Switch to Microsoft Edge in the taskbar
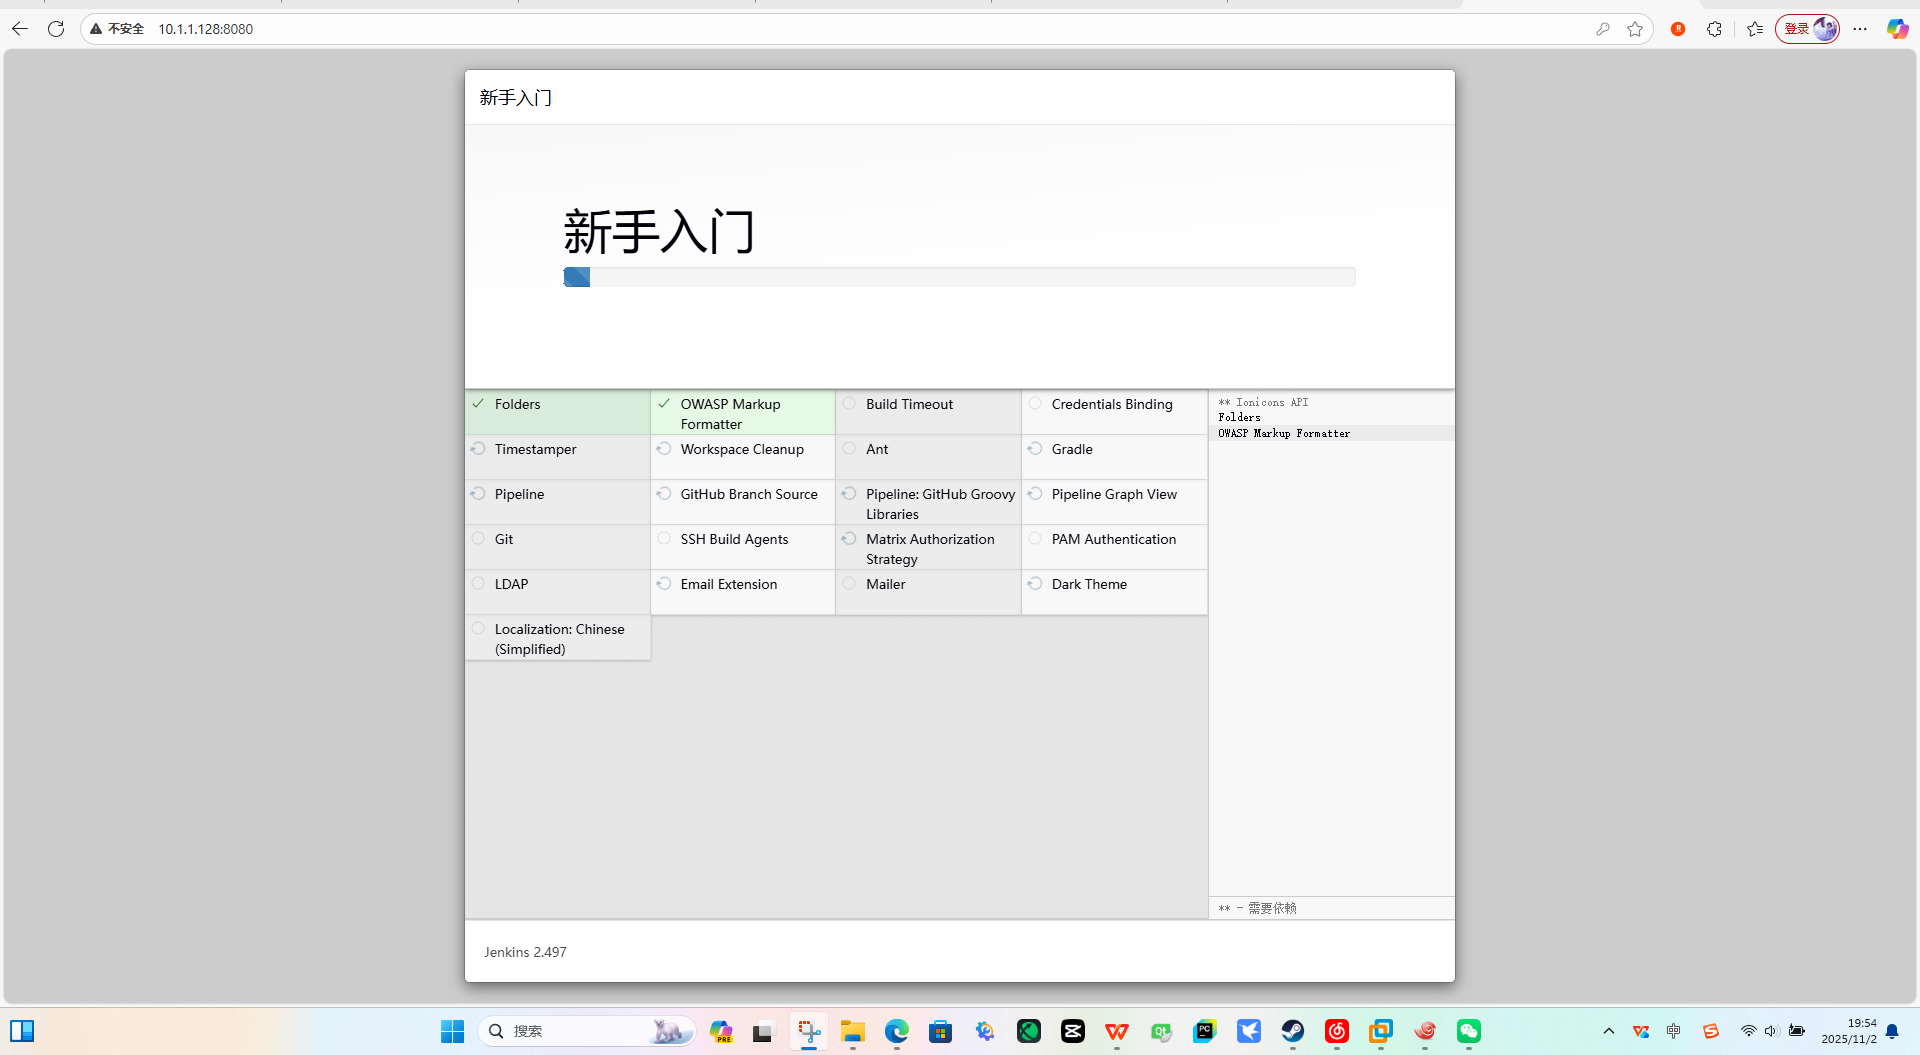This screenshot has width=1920, height=1055. (x=897, y=1031)
